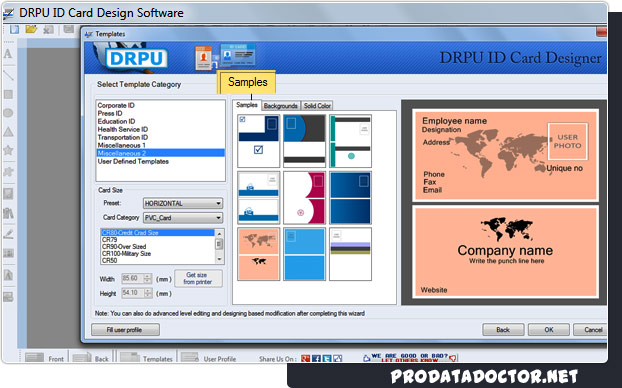Viewport: 622px width, 388px height.
Task: Select Health Service ID template category
Action: [123, 129]
